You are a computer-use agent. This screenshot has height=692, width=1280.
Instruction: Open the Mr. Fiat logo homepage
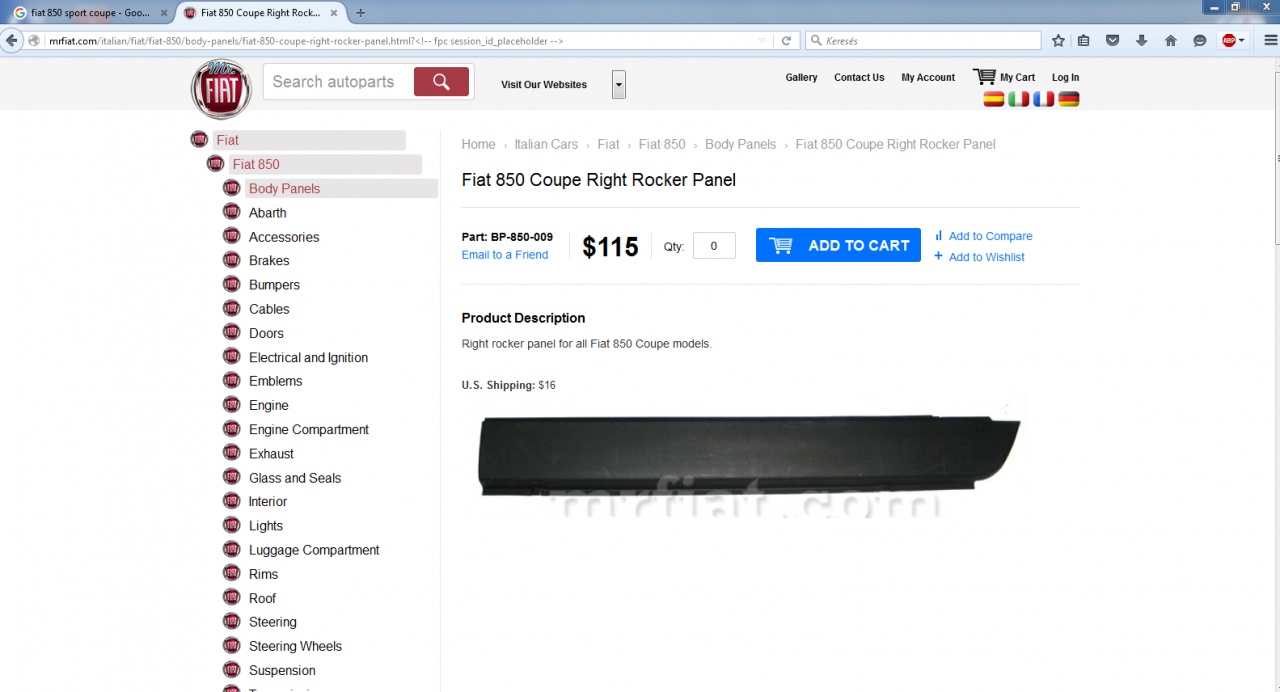coord(221,89)
